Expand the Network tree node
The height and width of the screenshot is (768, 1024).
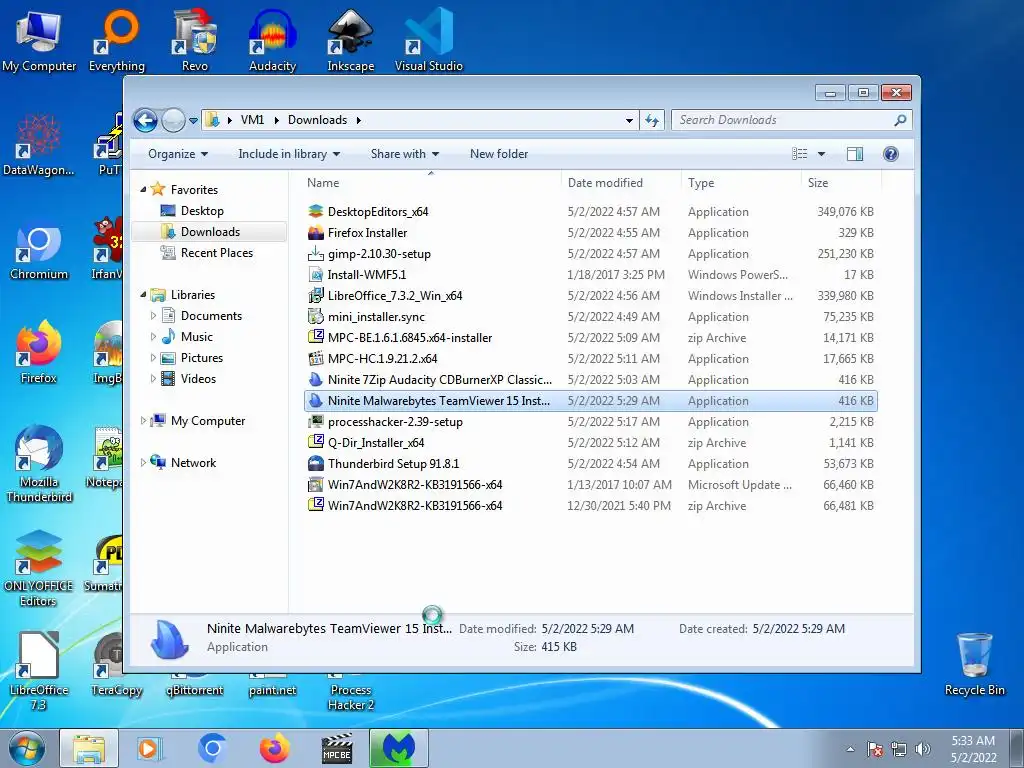point(143,462)
